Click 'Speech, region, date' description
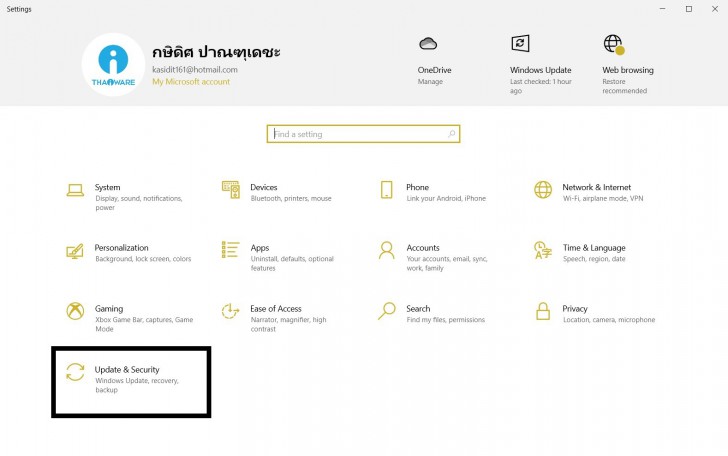The height and width of the screenshot is (456, 728). click(x=594, y=259)
